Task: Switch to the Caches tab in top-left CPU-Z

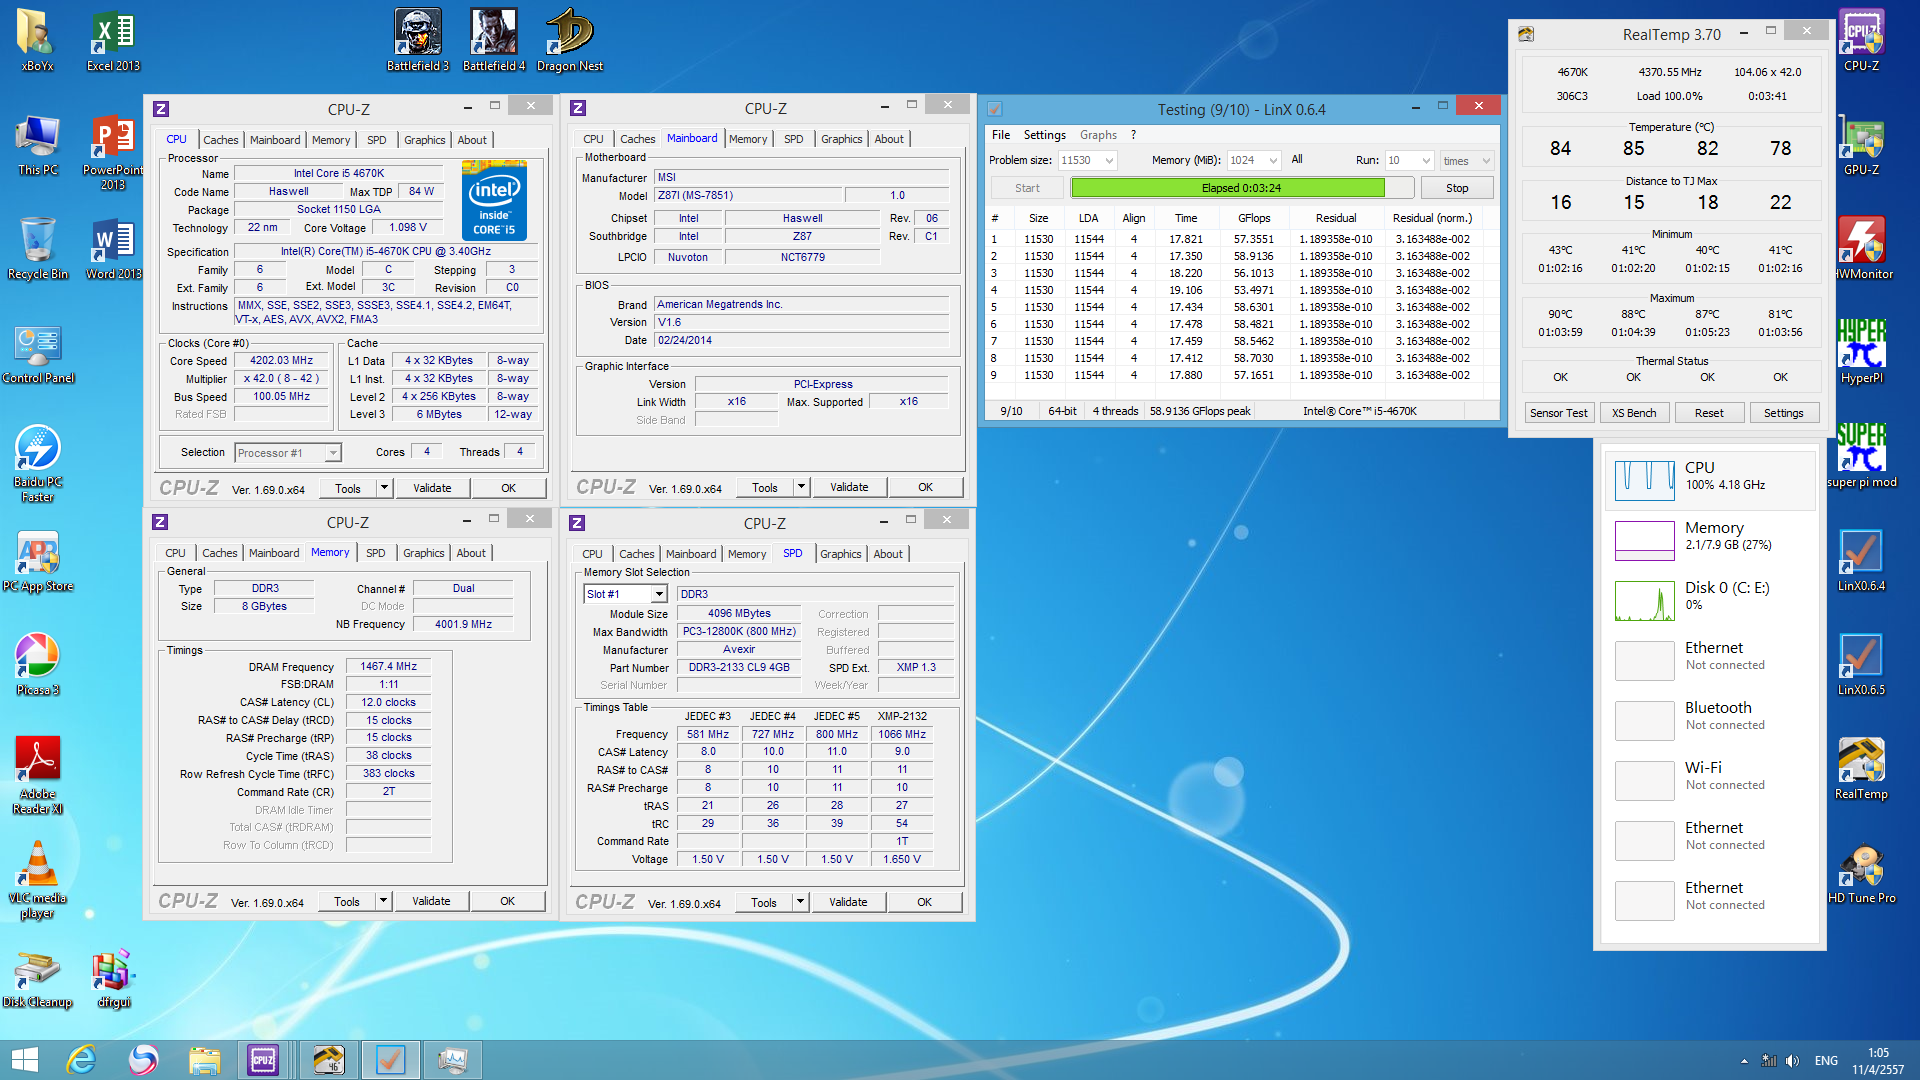Action: click(220, 140)
